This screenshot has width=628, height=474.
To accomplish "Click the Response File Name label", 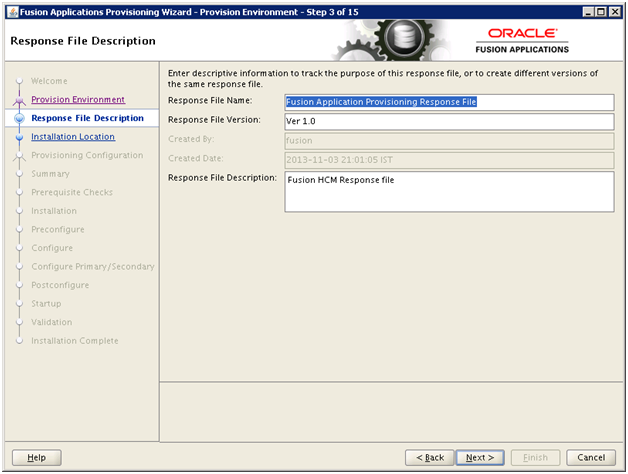I will (x=210, y=101).
